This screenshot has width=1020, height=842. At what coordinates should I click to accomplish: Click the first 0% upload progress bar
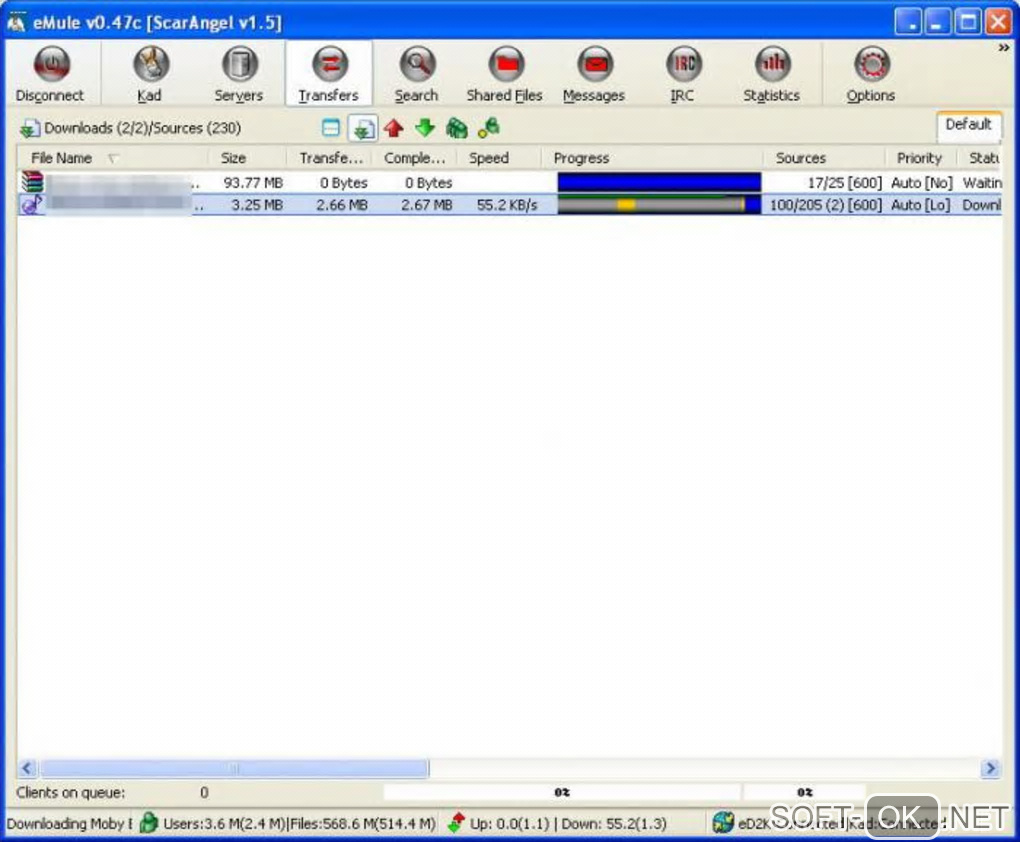561,792
